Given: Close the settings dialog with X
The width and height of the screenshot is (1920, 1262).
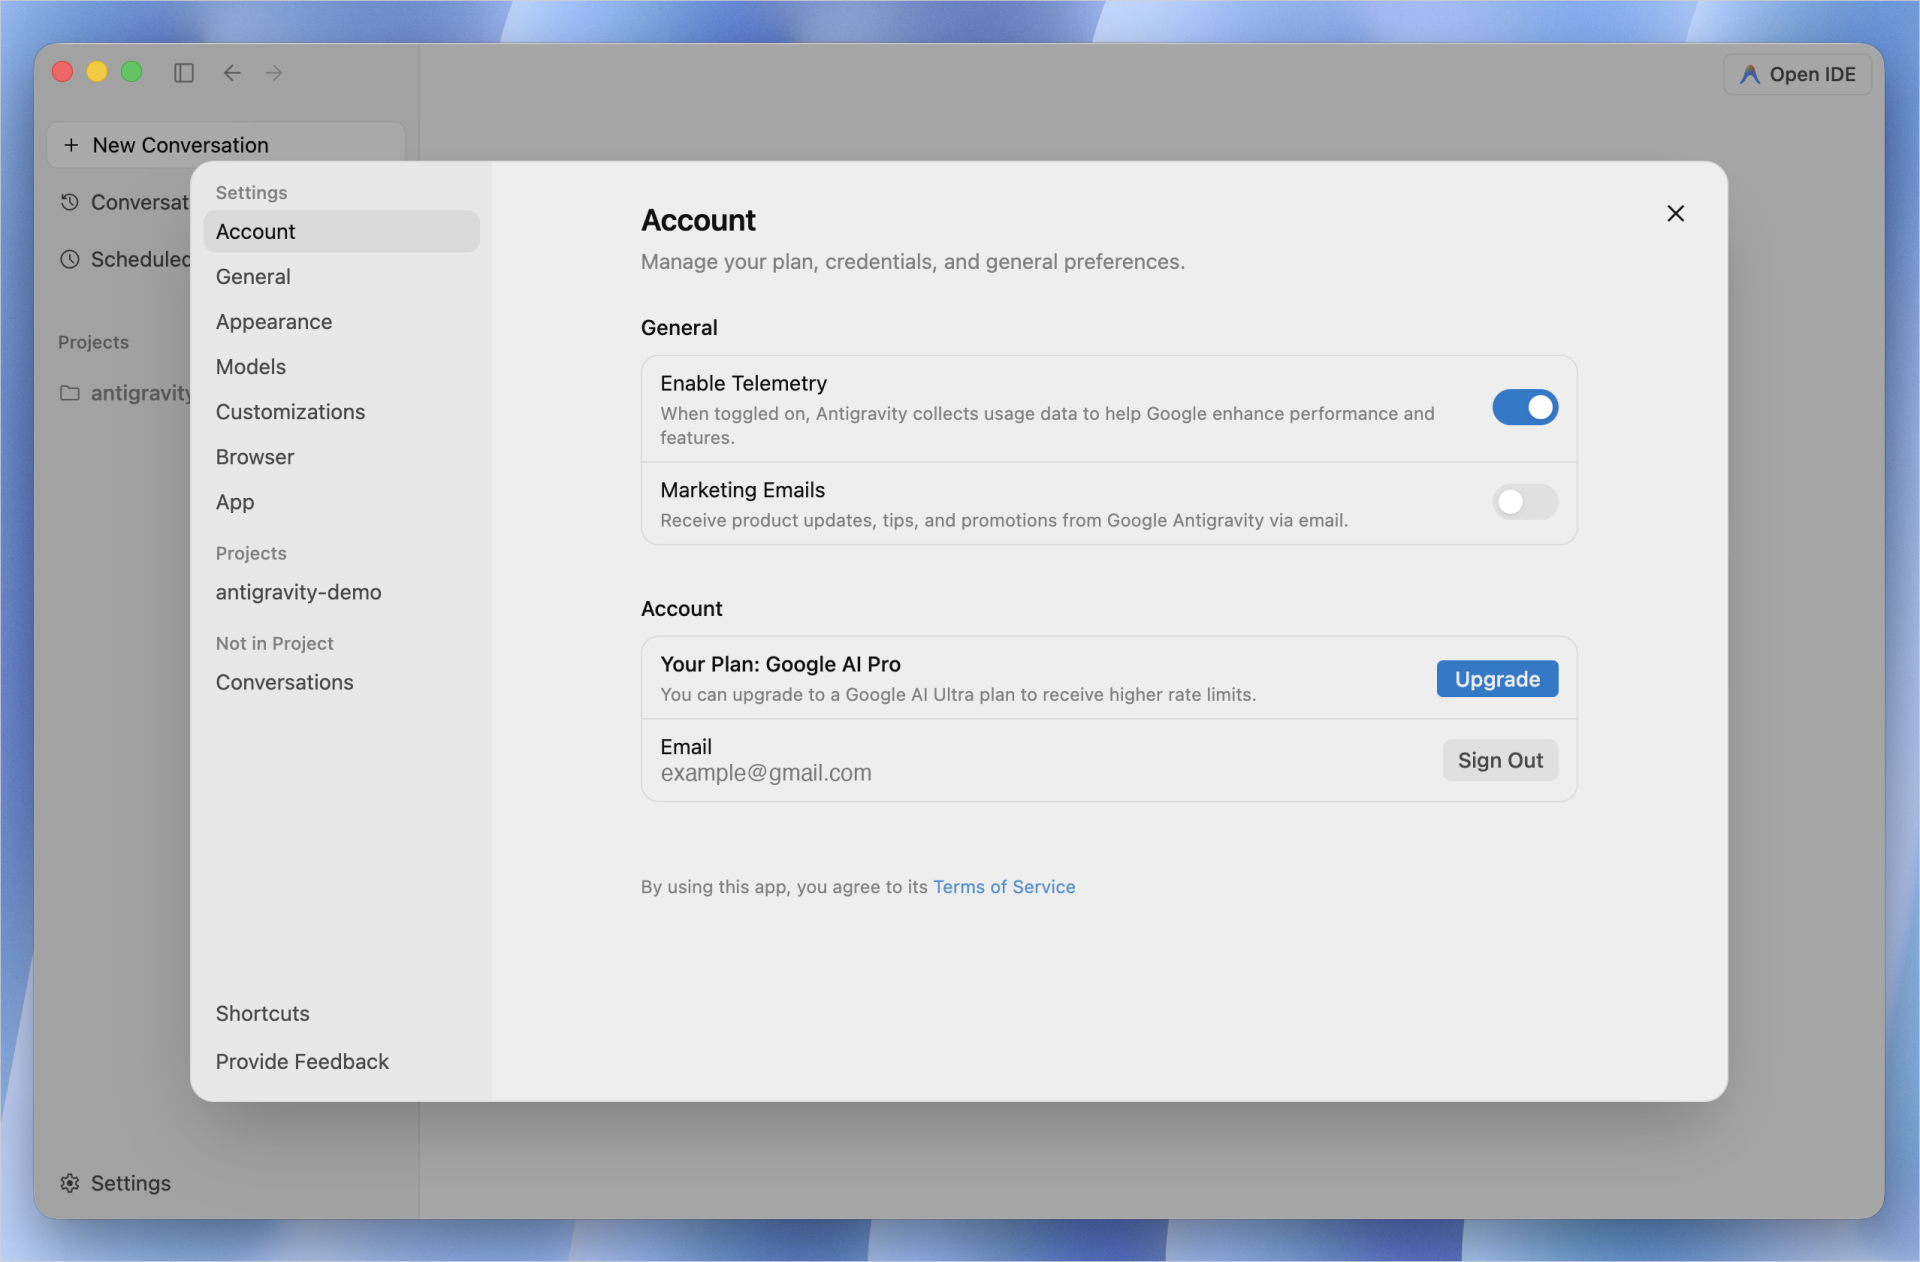Looking at the screenshot, I should 1676,213.
